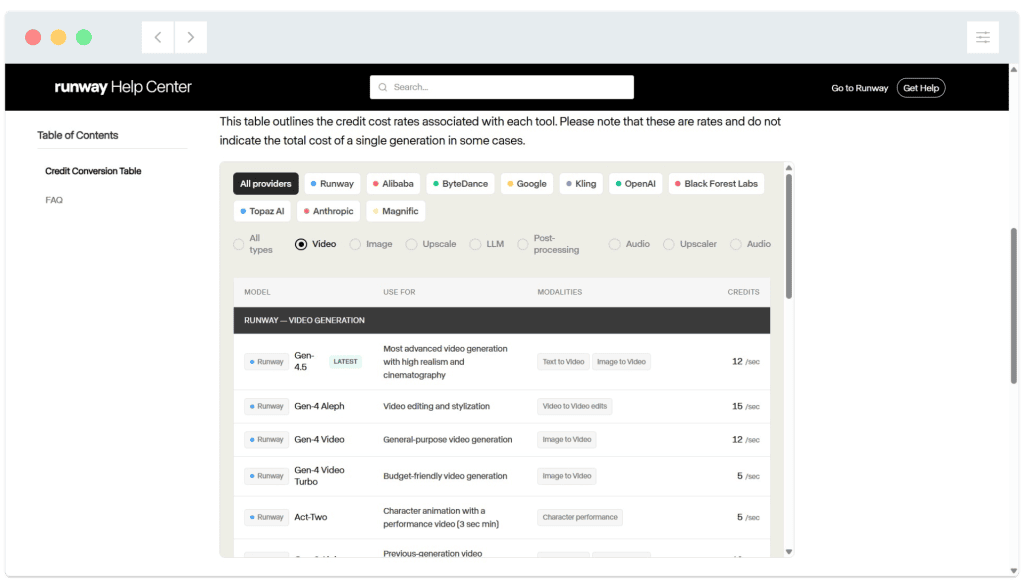Click the red close window button
The image size is (1024, 587).
point(33,37)
